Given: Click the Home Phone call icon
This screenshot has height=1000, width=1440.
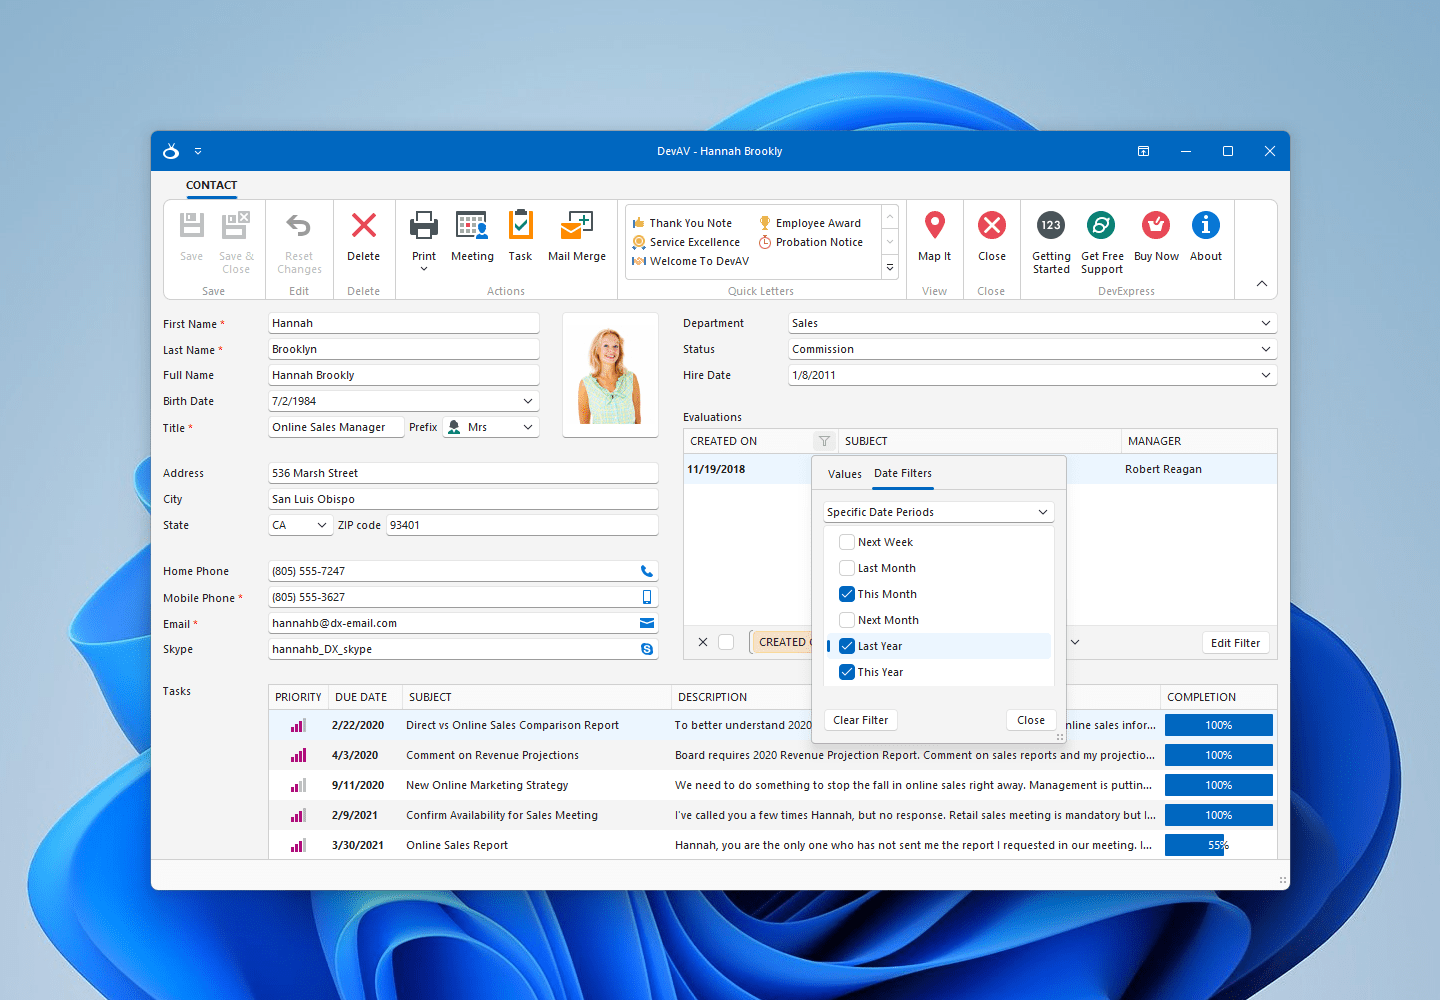Looking at the screenshot, I should point(647,571).
